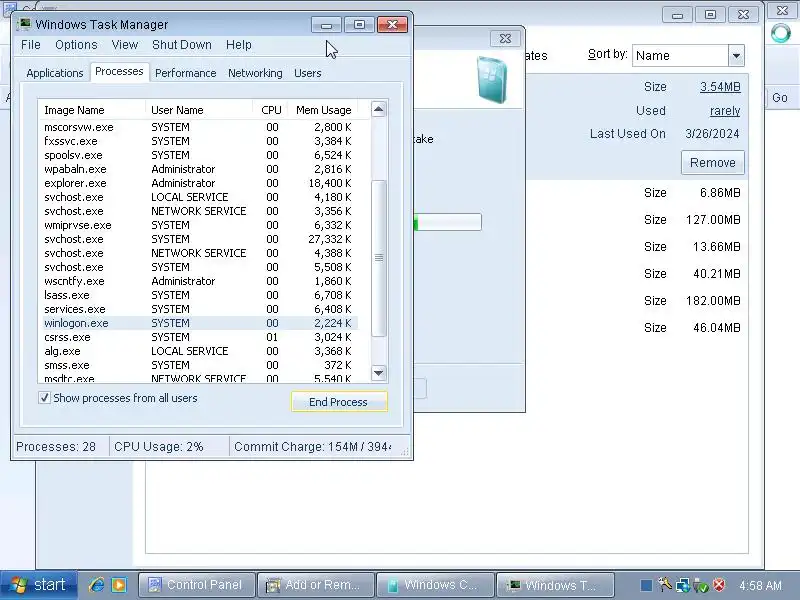Viewport: 800px width, 600px height.
Task: Open the Start menu
Action: coord(39,585)
